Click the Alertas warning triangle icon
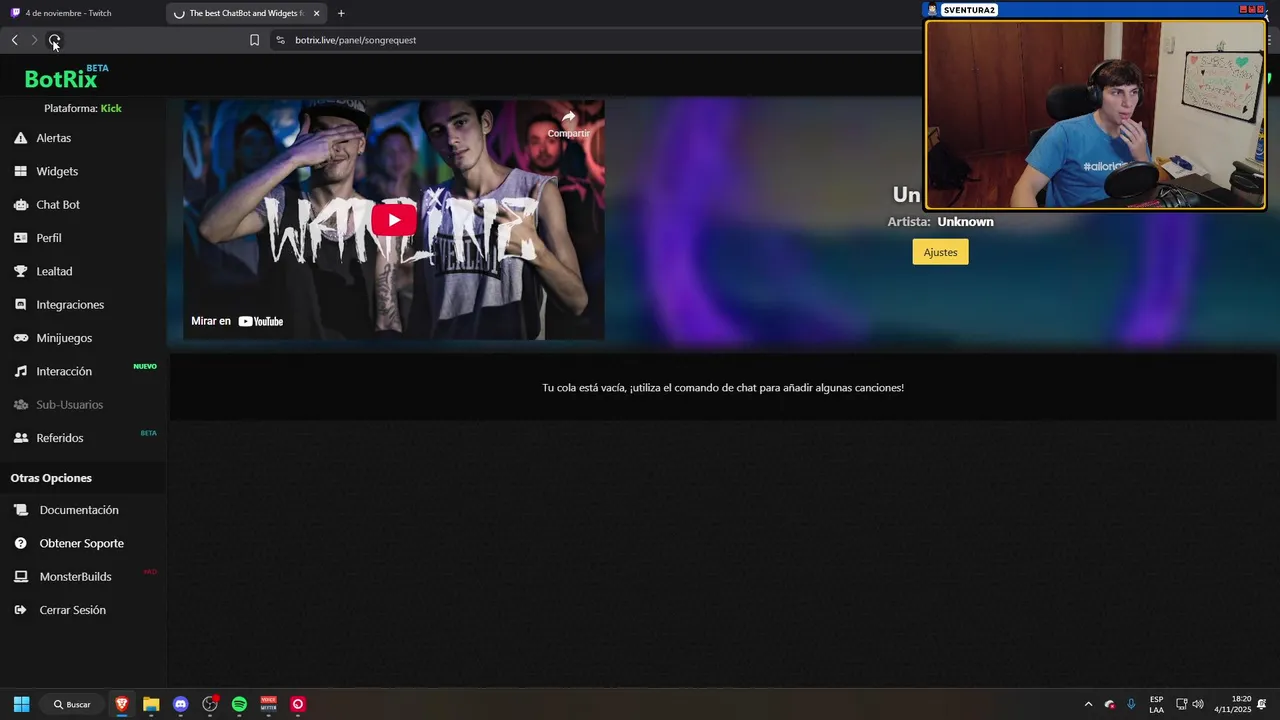The image size is (1280, 720). point(20,138)
